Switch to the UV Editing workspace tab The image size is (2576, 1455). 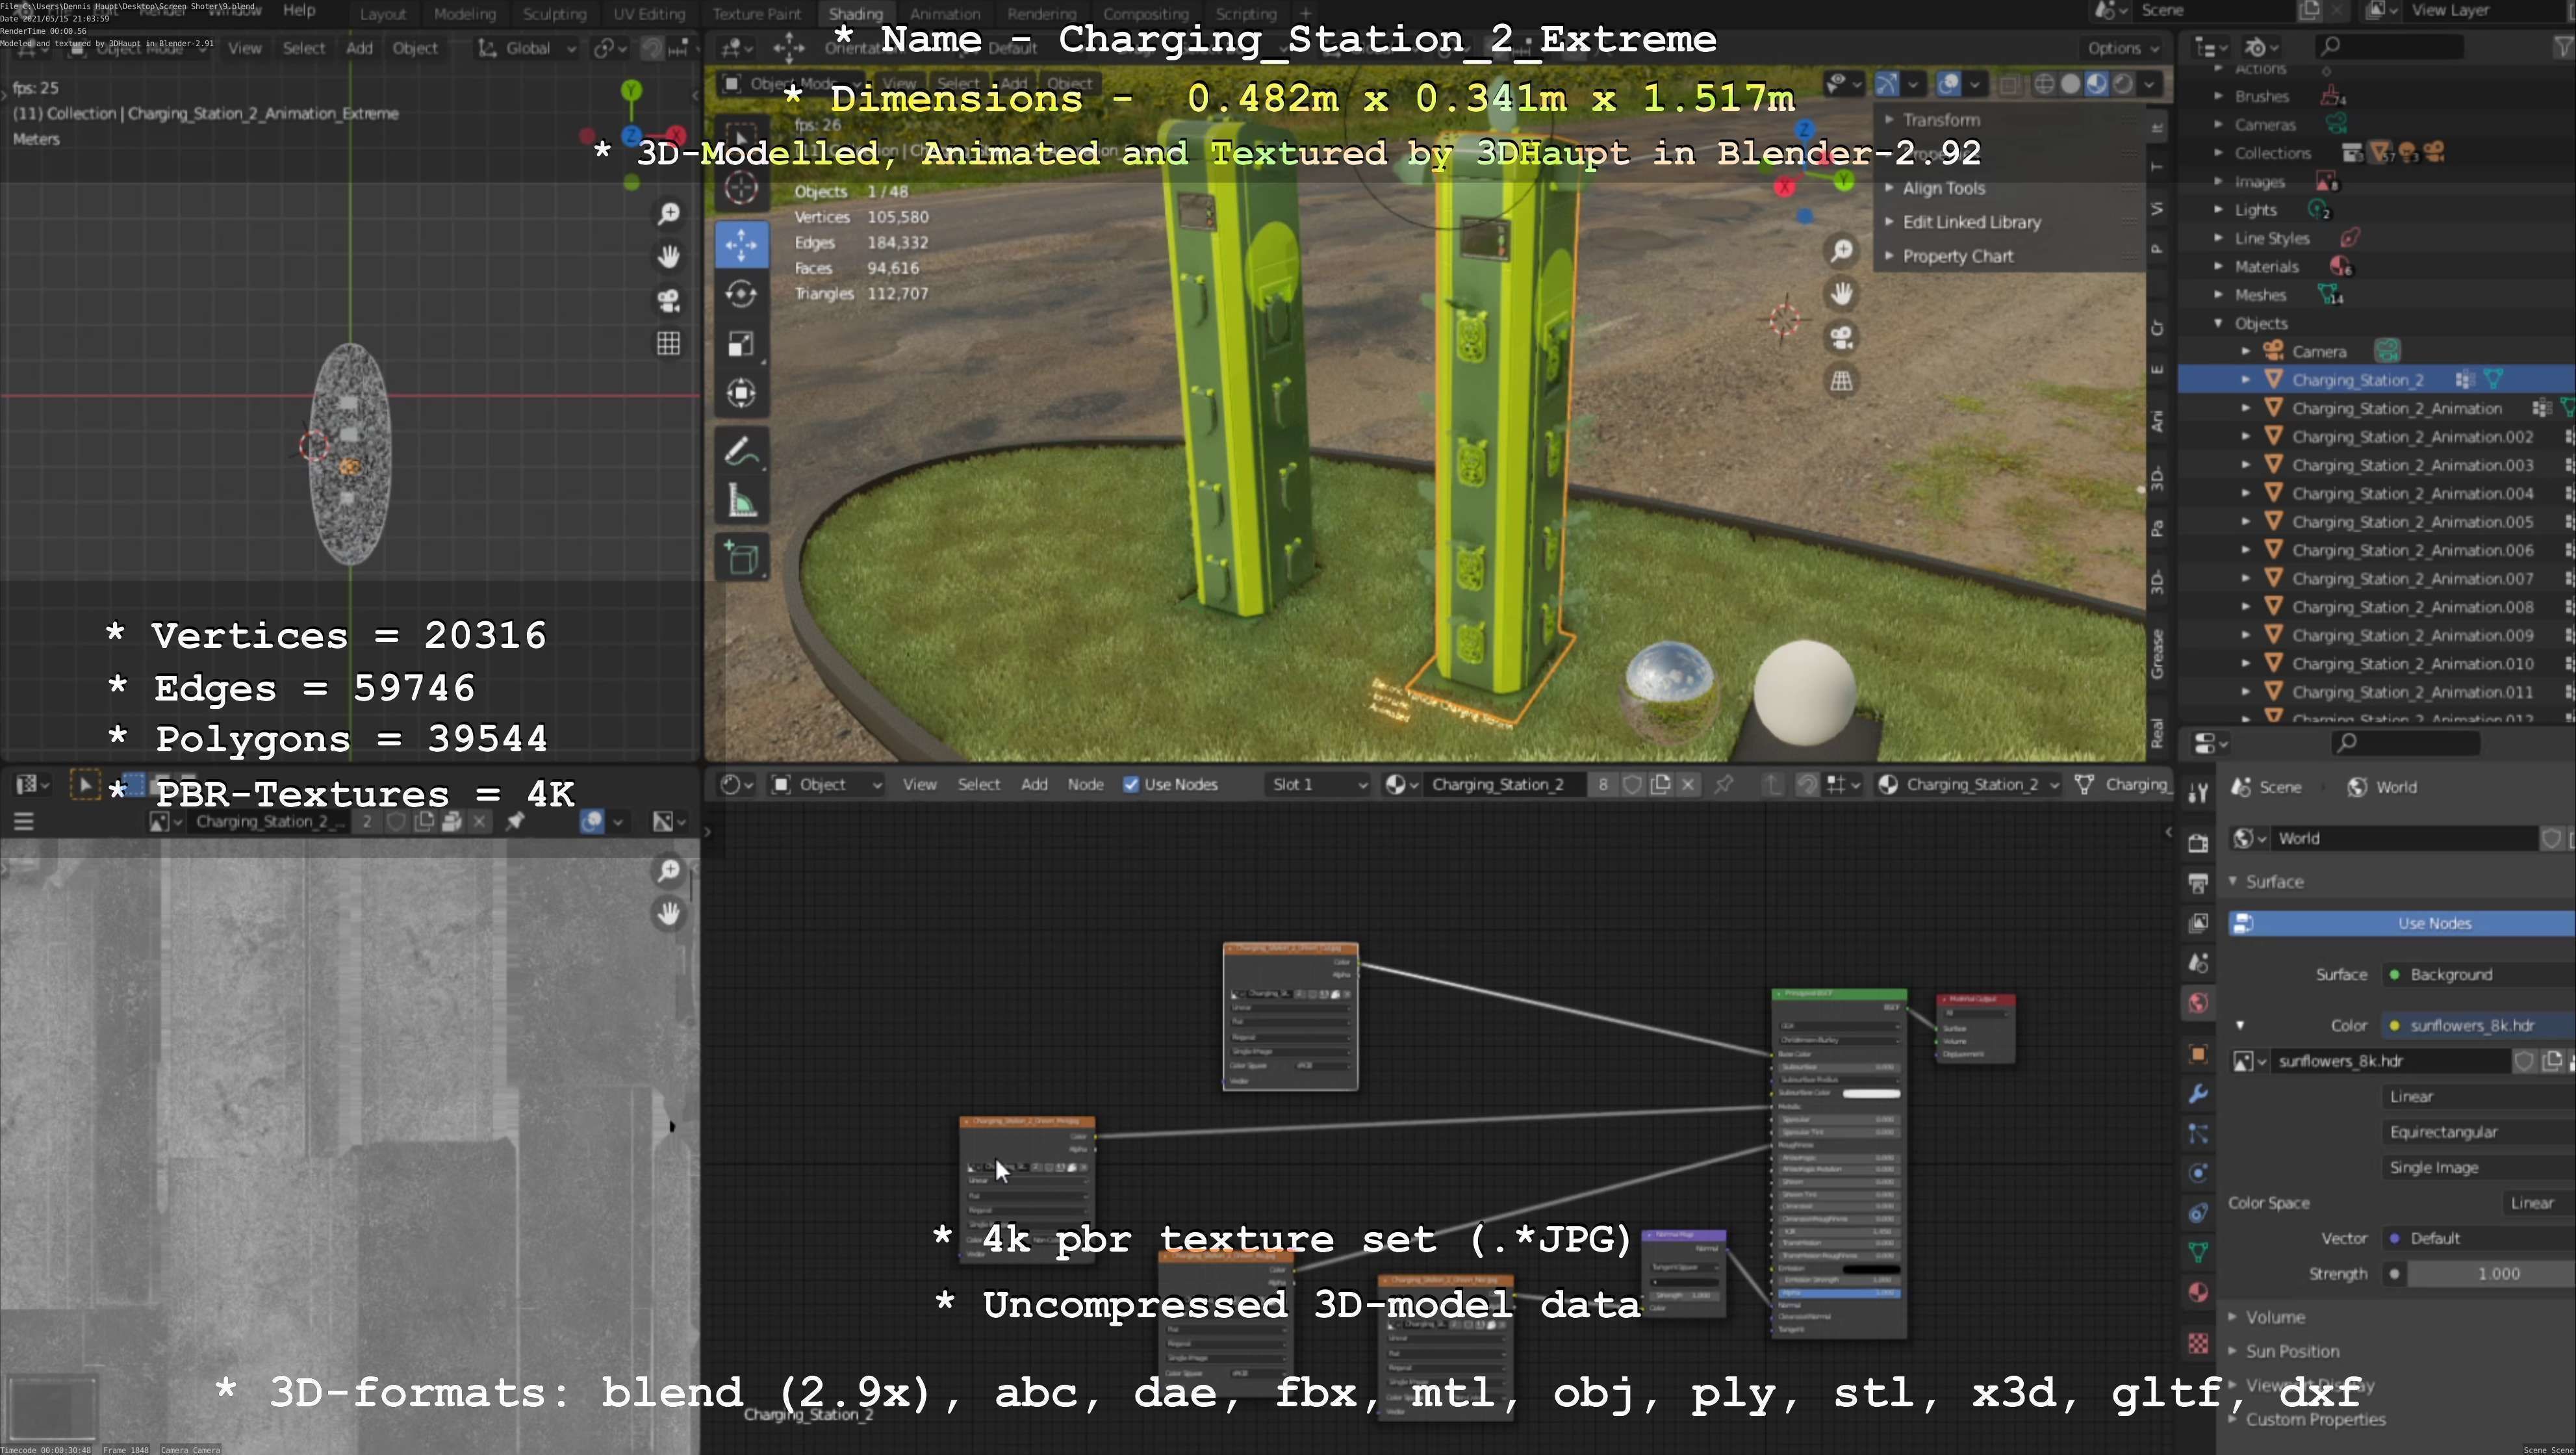[x=648, y=14]
